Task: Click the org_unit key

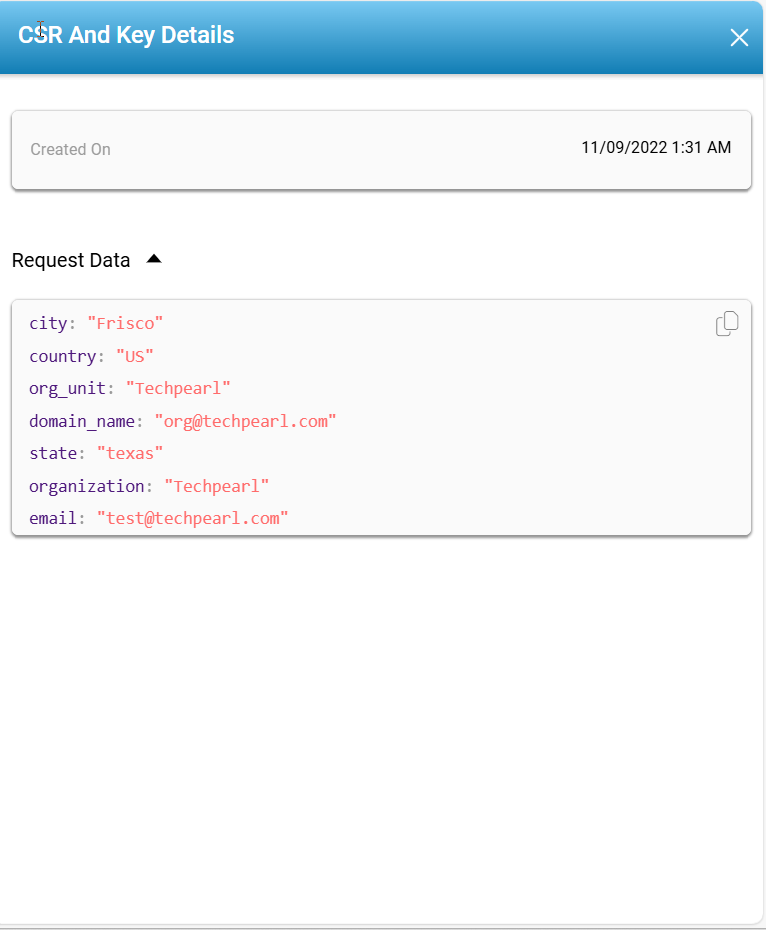Action: (67, 388)
